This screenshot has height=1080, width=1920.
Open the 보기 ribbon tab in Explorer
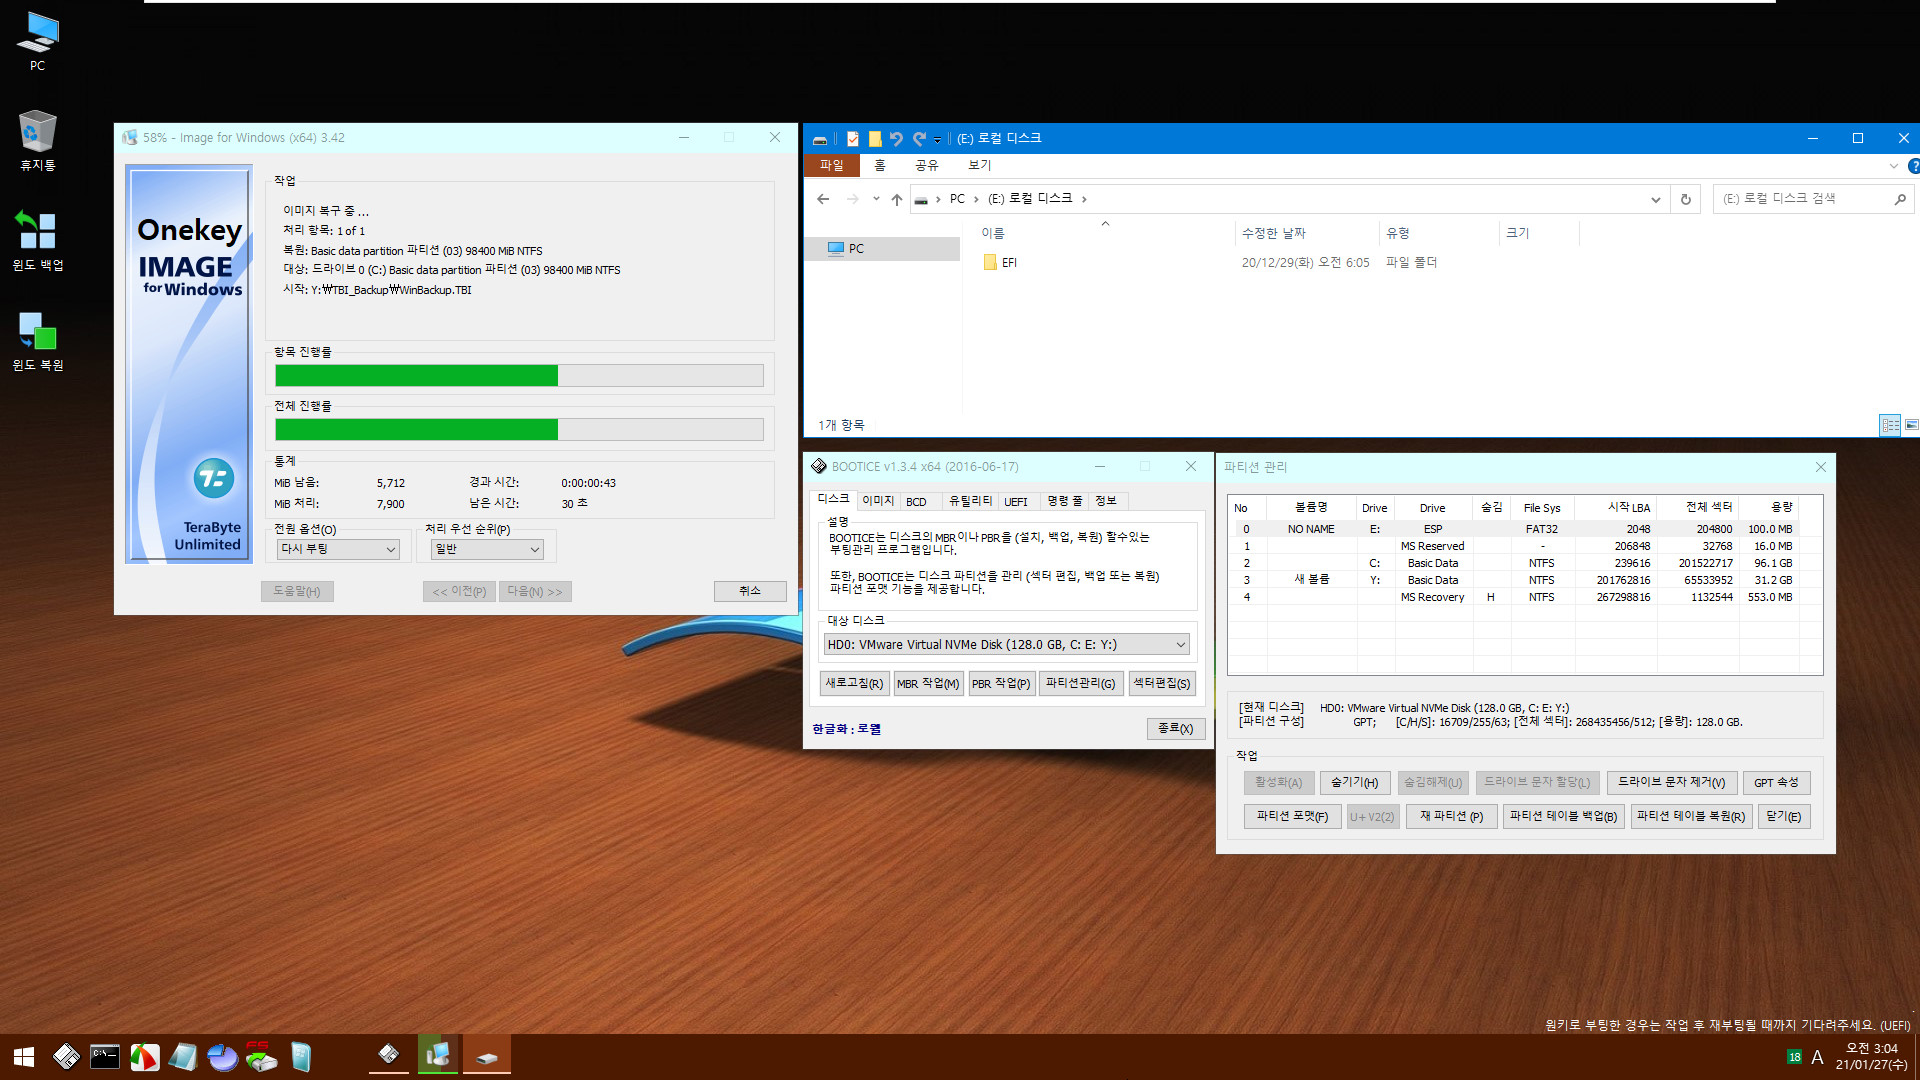[x=980, y=166]
